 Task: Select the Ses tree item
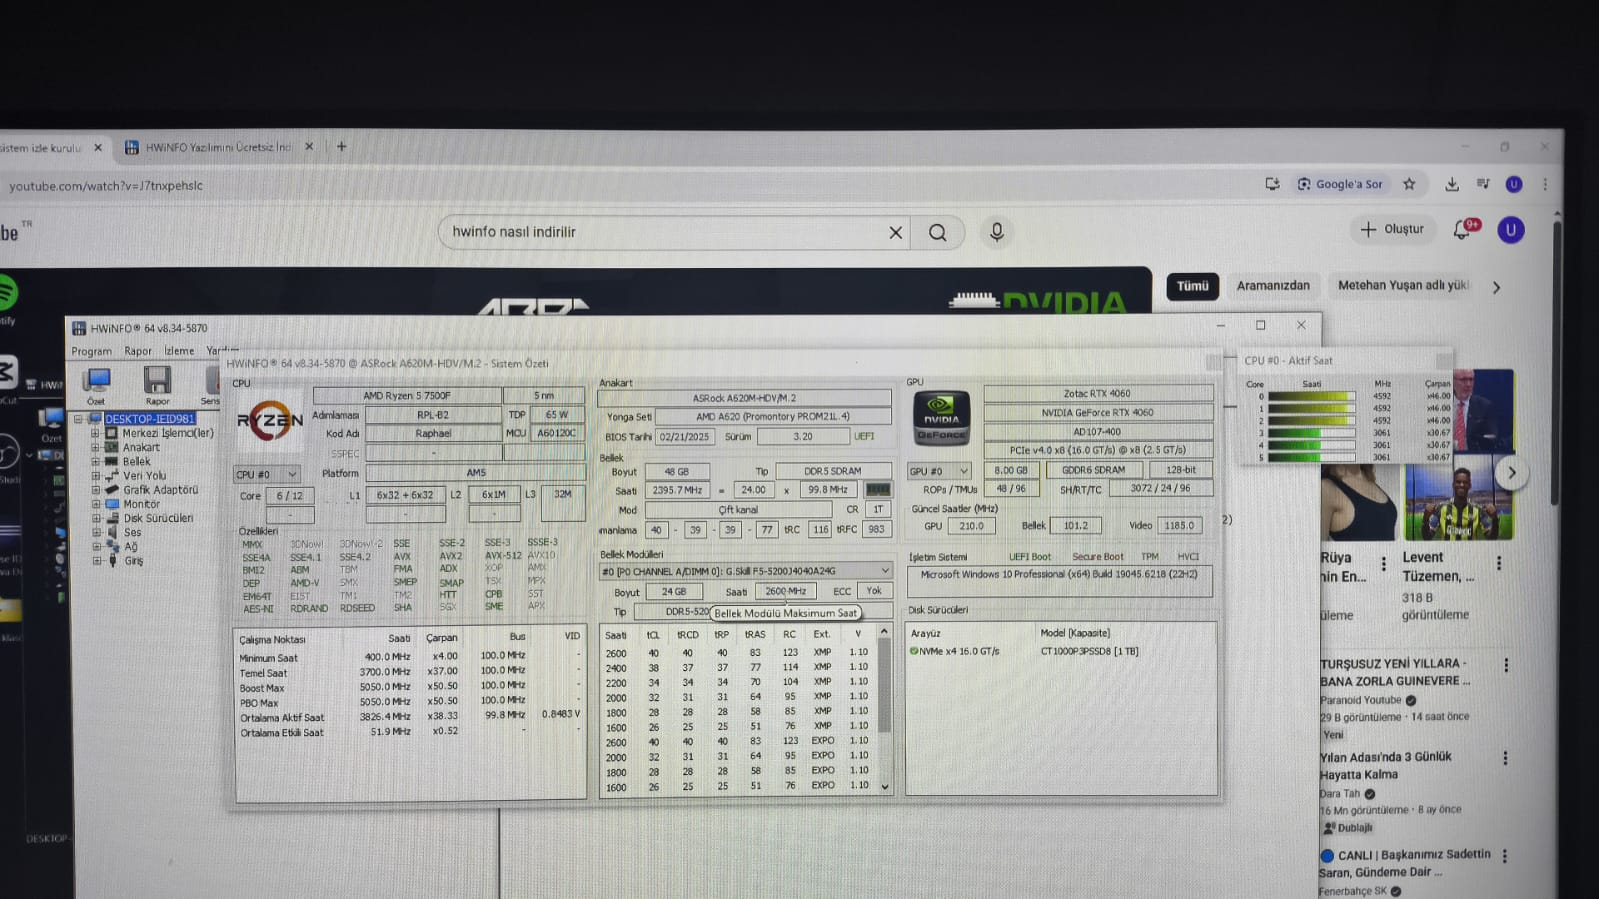point(132,532)
